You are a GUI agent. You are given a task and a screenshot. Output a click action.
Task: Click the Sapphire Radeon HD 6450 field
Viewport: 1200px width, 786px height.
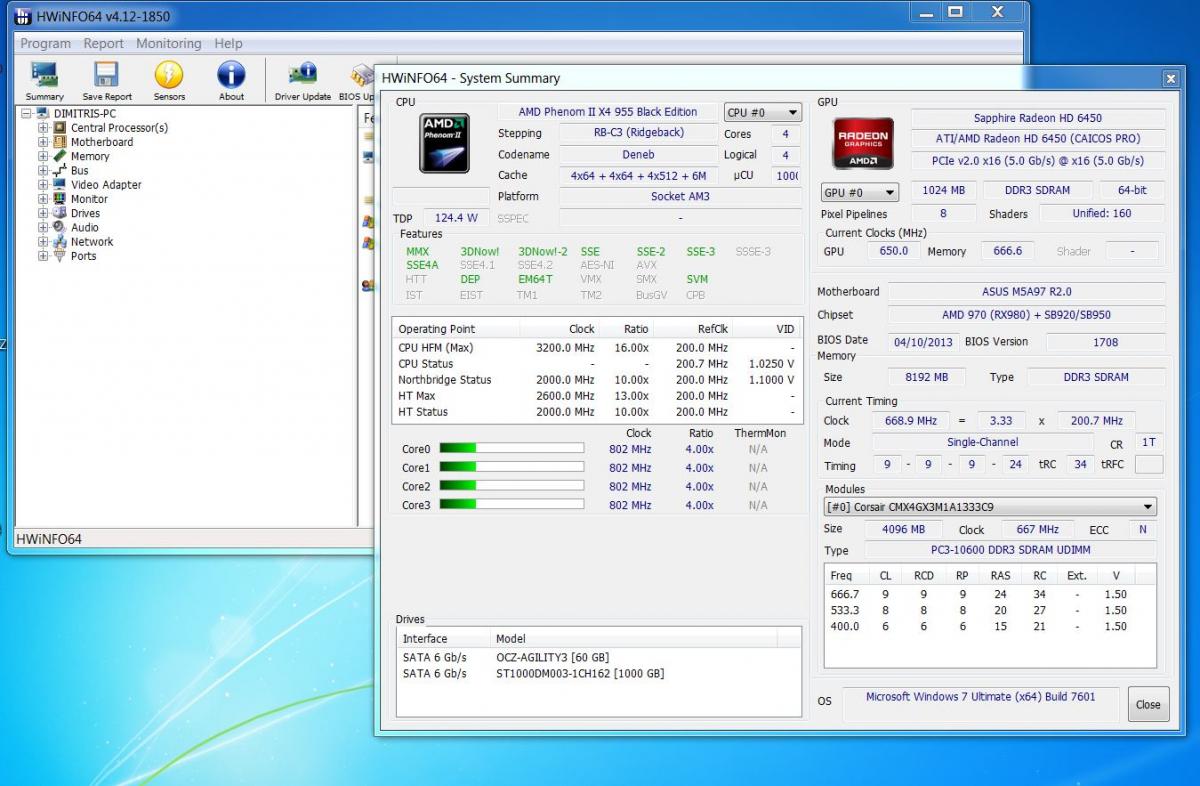tap(1038, 118)
